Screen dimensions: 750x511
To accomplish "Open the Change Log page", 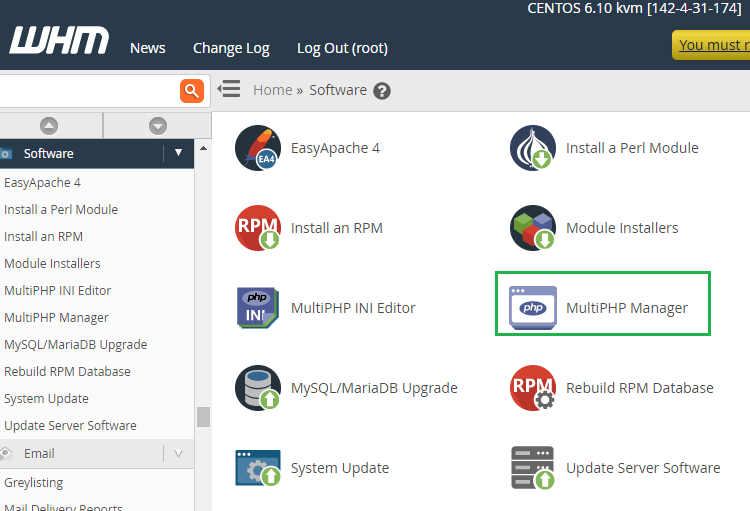I will pos(231,48).
